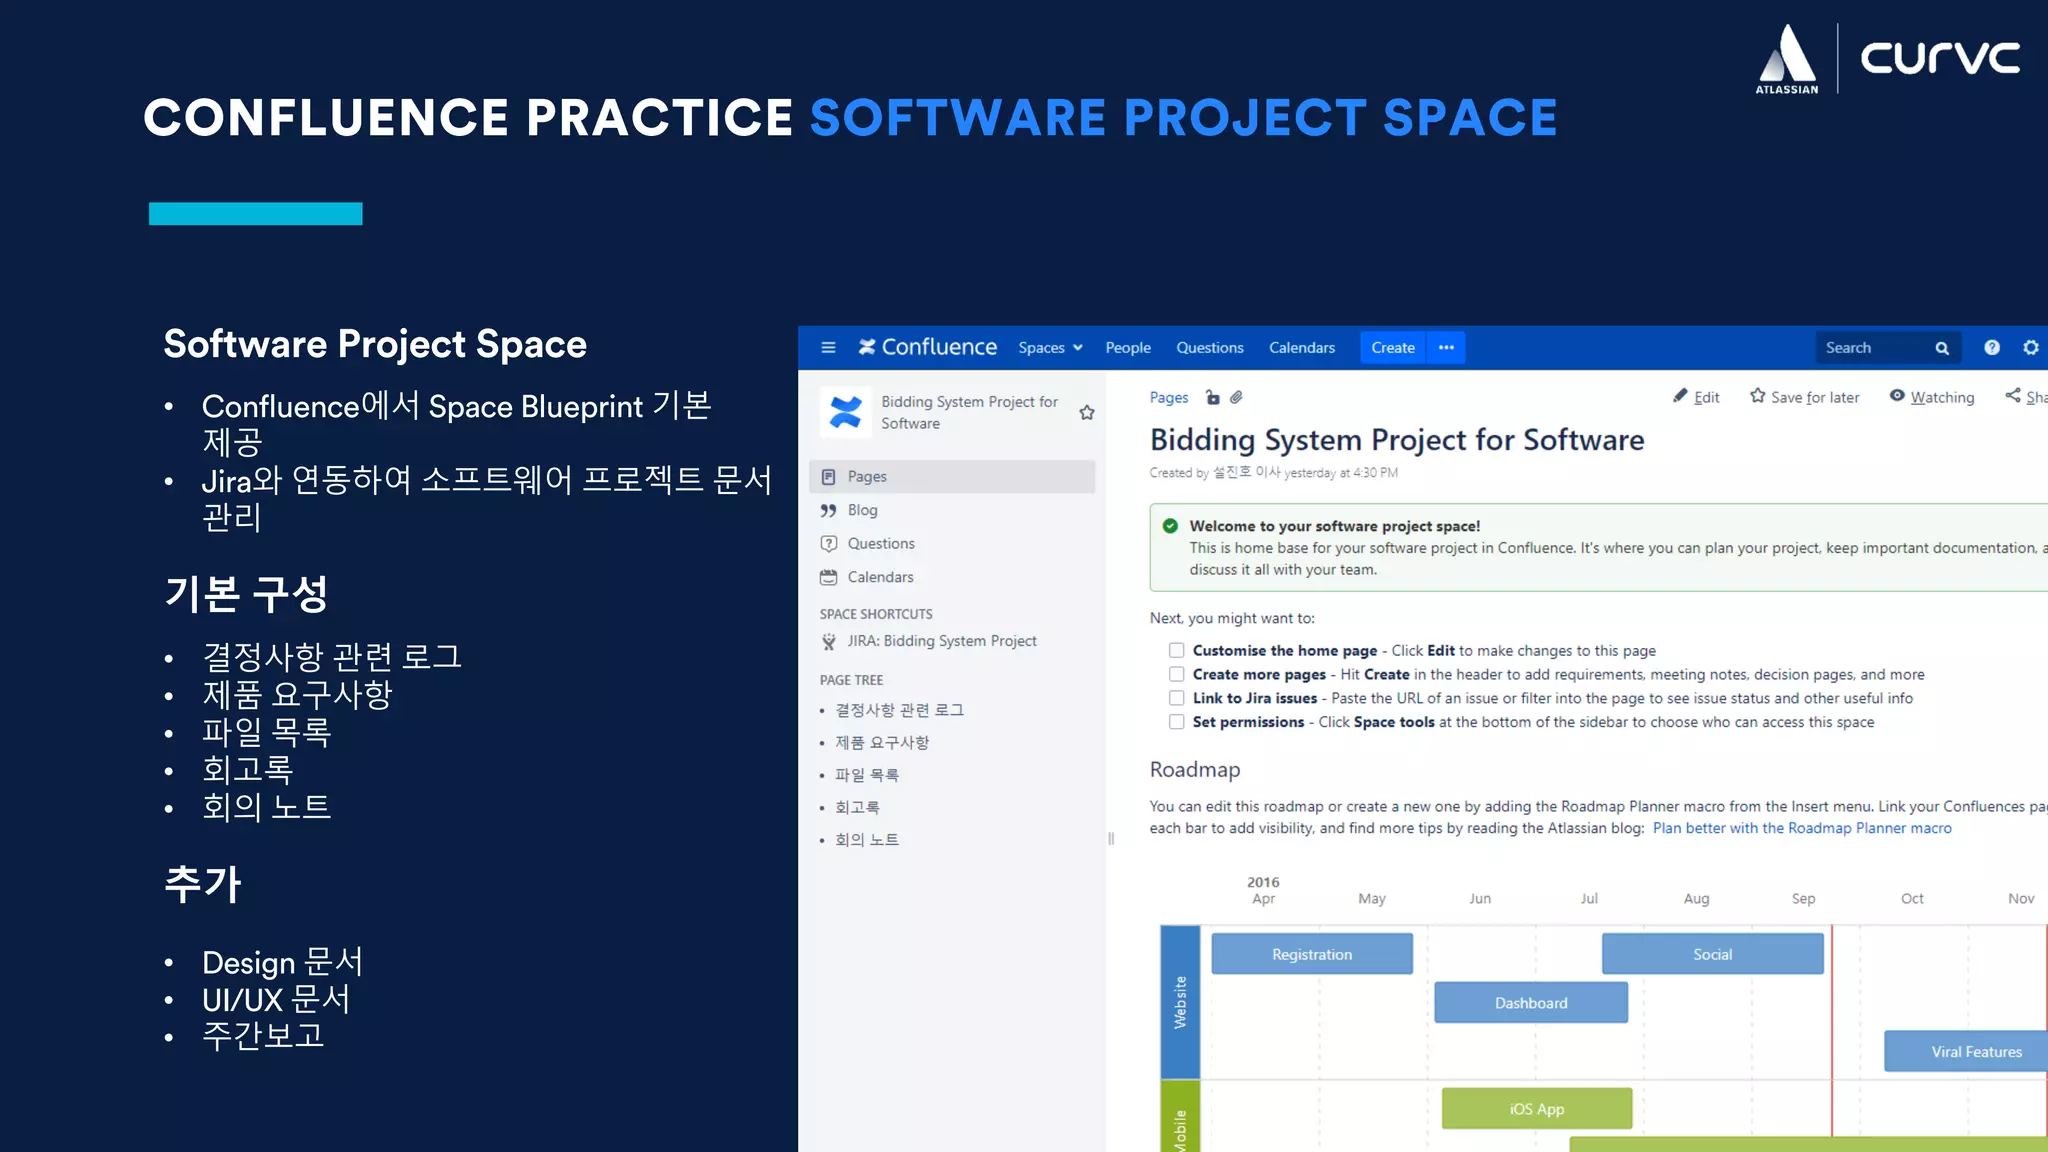Check Customise the home page checkbox
This screenshot has width=2048, height=1152.
(1176, 650)
